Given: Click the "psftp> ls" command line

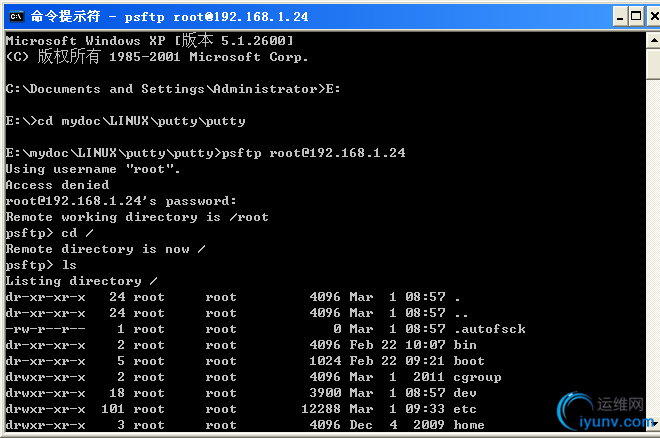Looking at the screenshot, I should click(x=41, y=265).
